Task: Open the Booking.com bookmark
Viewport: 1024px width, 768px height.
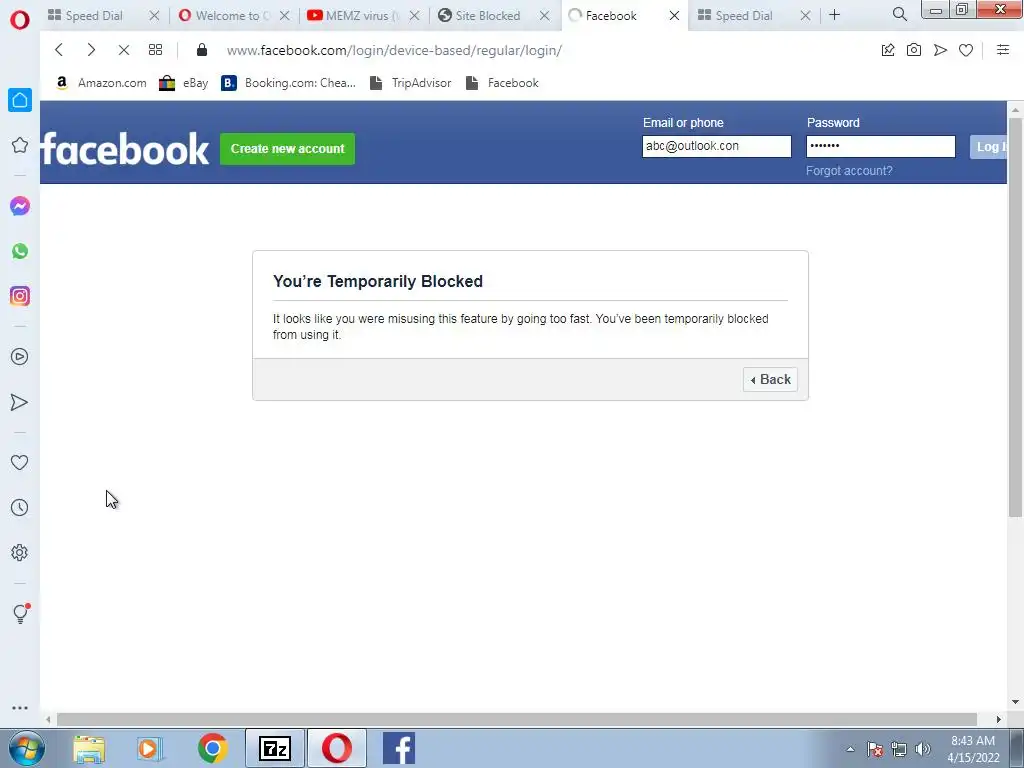Action: 289,83
